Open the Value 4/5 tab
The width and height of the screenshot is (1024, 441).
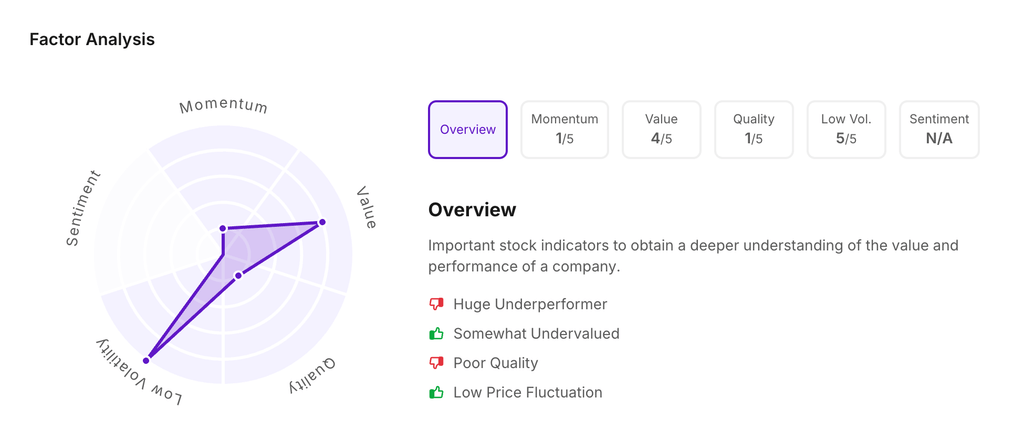tap(661, 129)
